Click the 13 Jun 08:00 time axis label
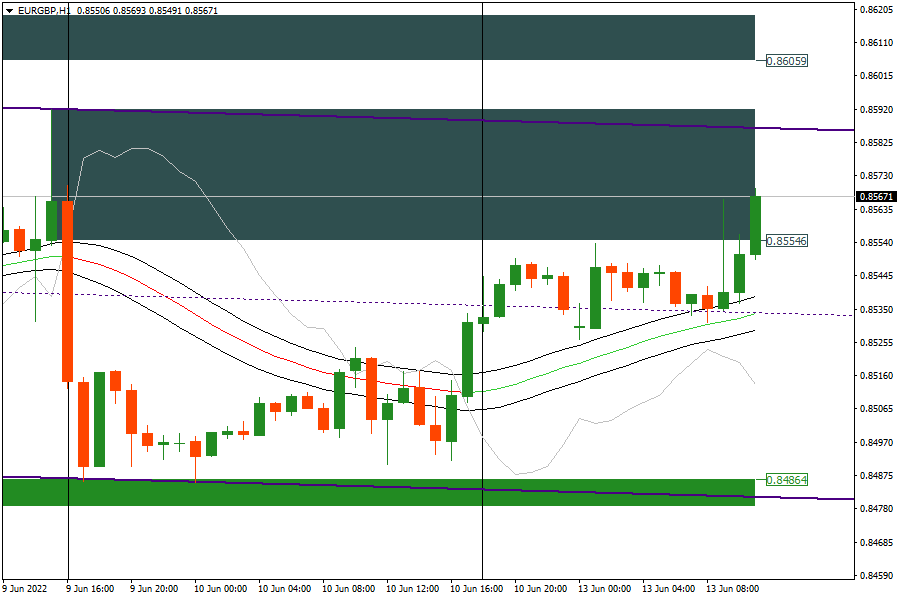The image size is (900, 600). pyautogui.click(x=731, y=589)
